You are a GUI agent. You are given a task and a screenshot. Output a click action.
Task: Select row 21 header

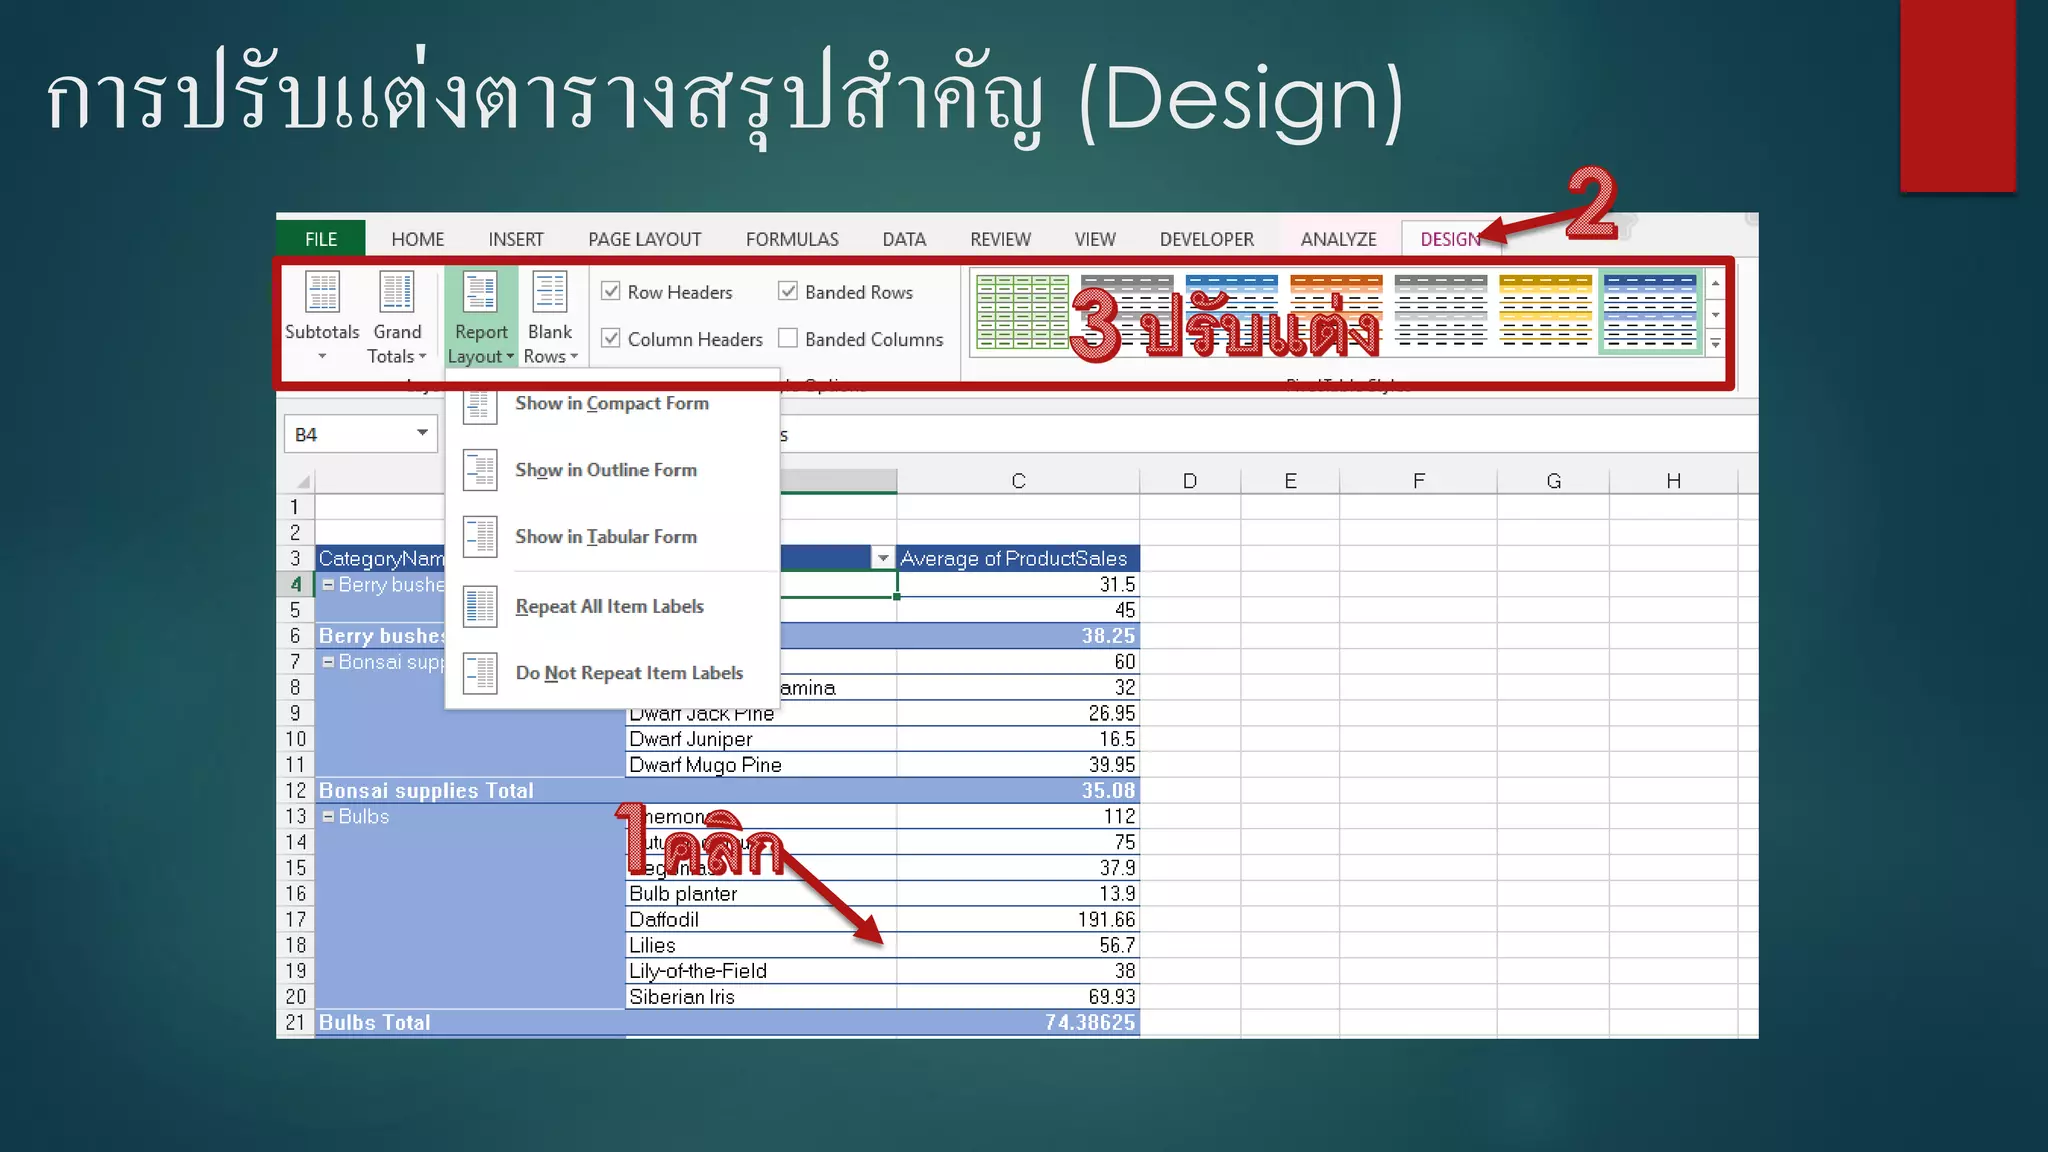point(295,1023)
